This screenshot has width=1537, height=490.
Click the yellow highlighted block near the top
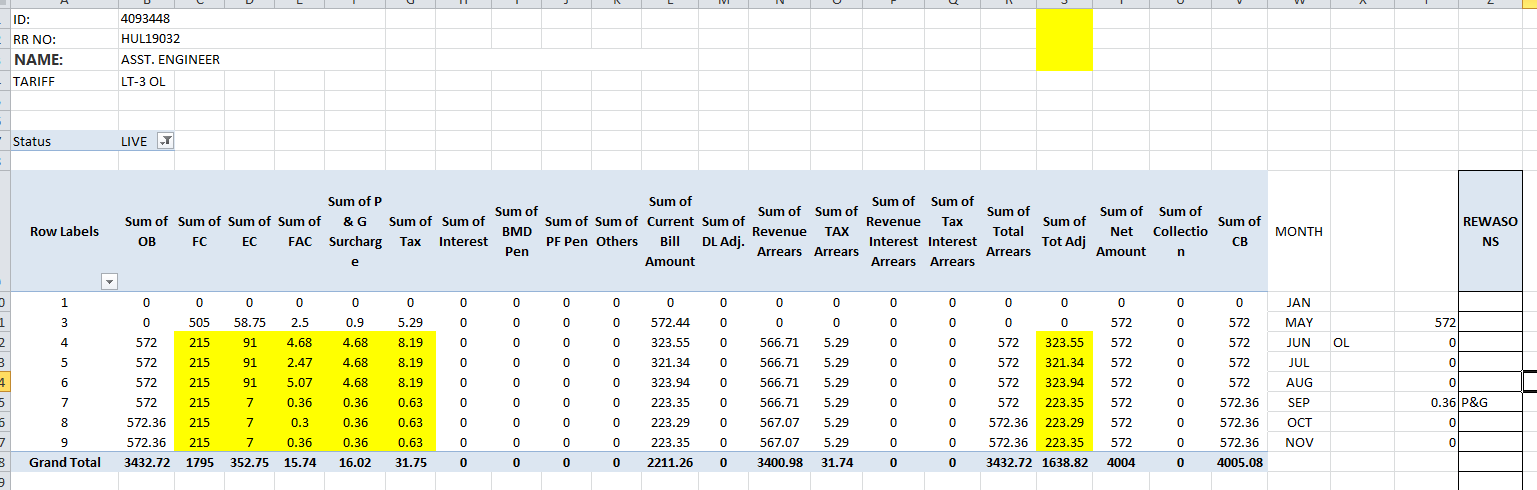[1064, 41]
